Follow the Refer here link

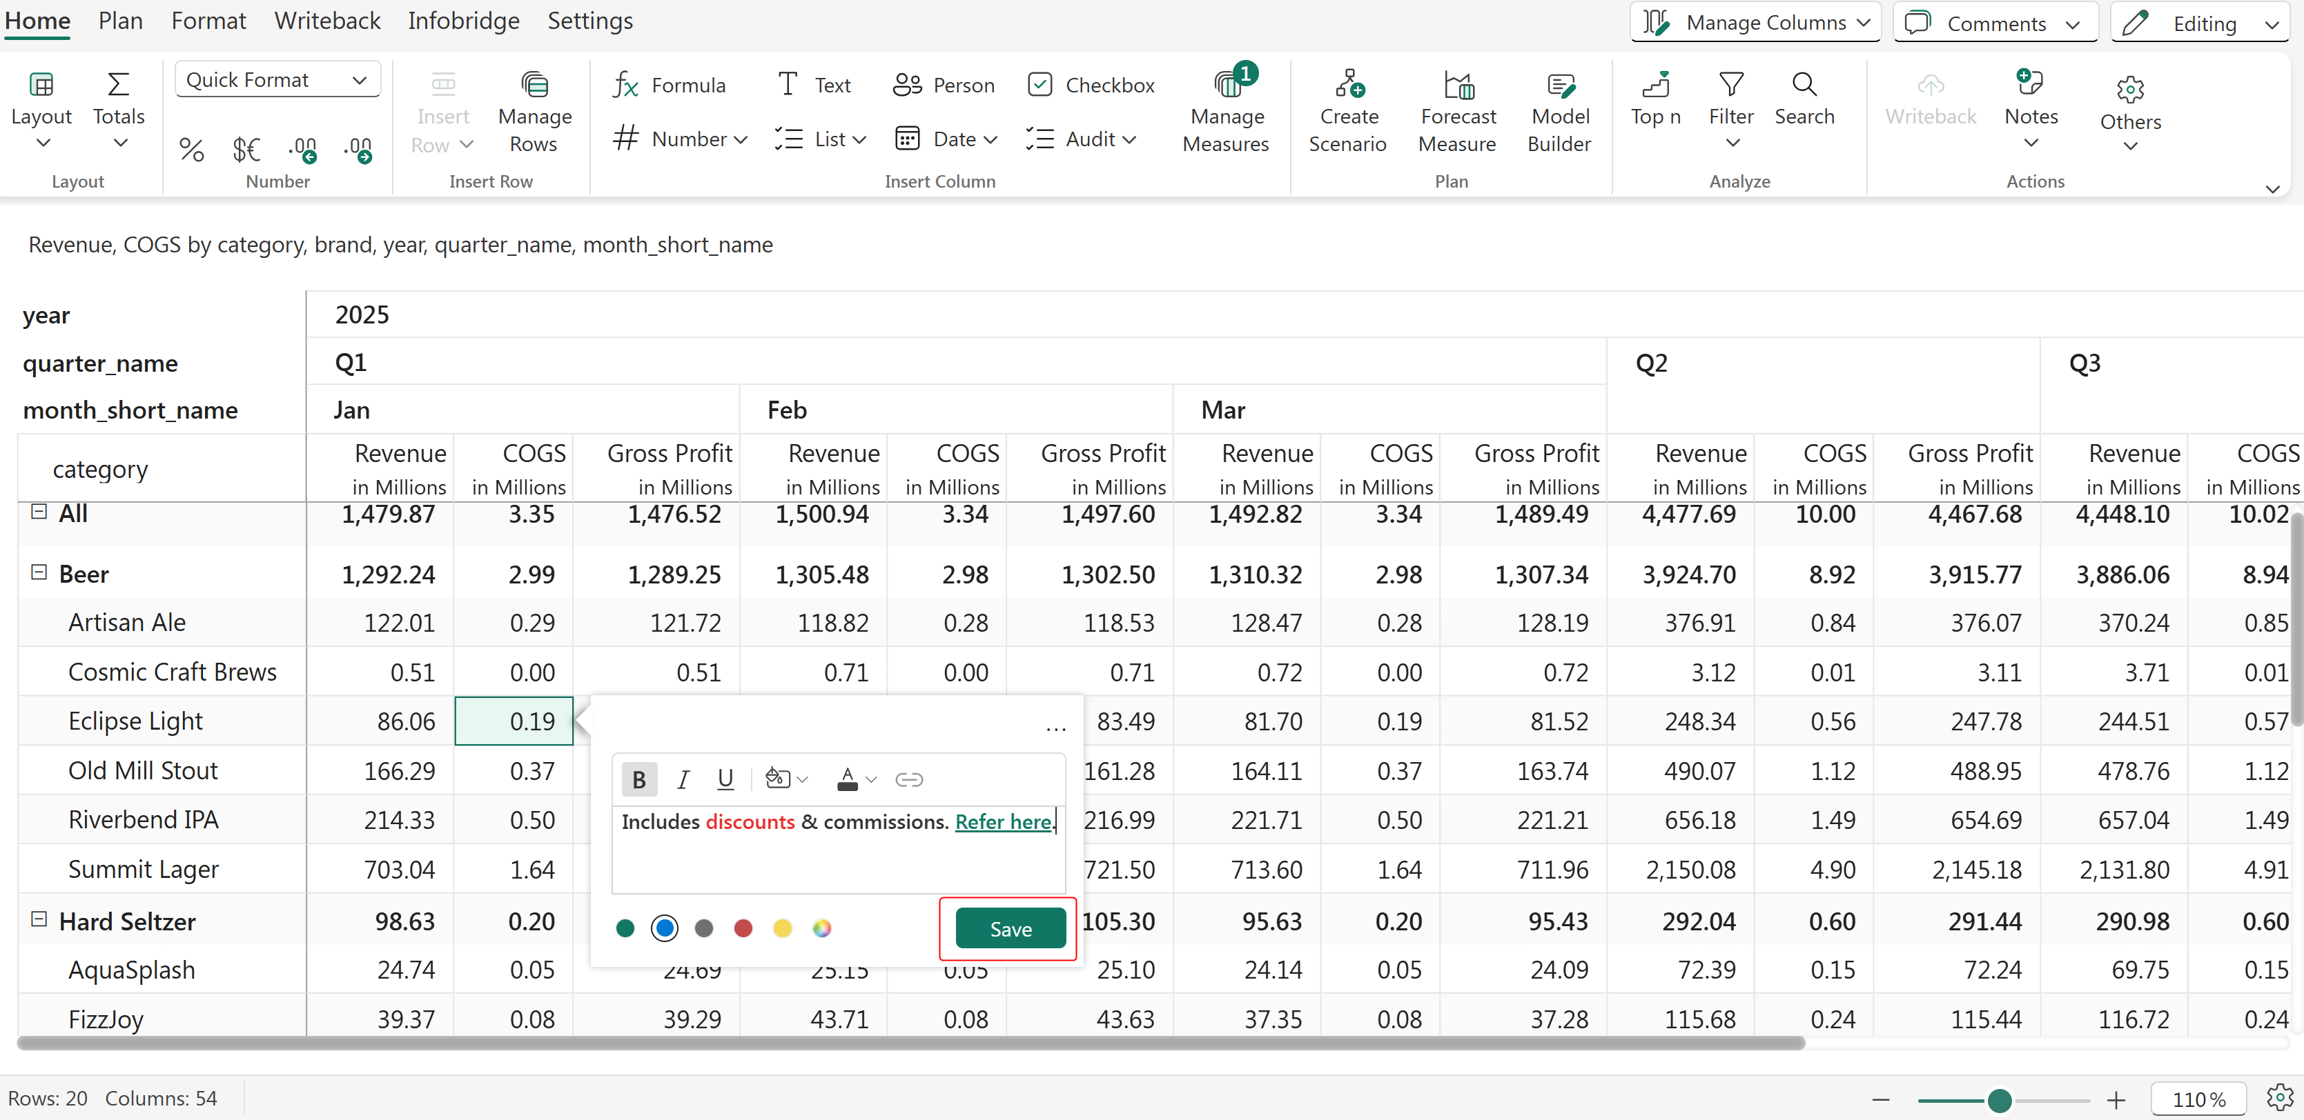pyautogui.click(x=1003, y=821)
